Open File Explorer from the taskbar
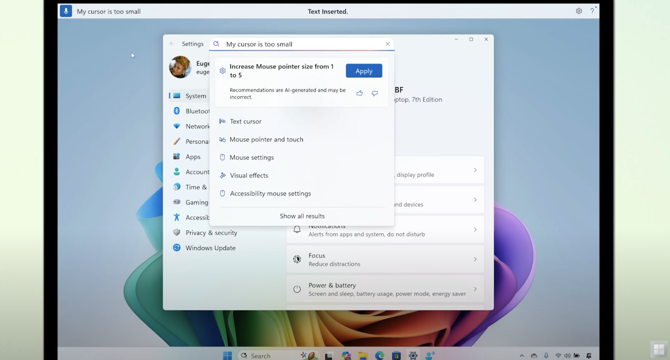This screenshot has height=360, width=670. click(363, 355)
